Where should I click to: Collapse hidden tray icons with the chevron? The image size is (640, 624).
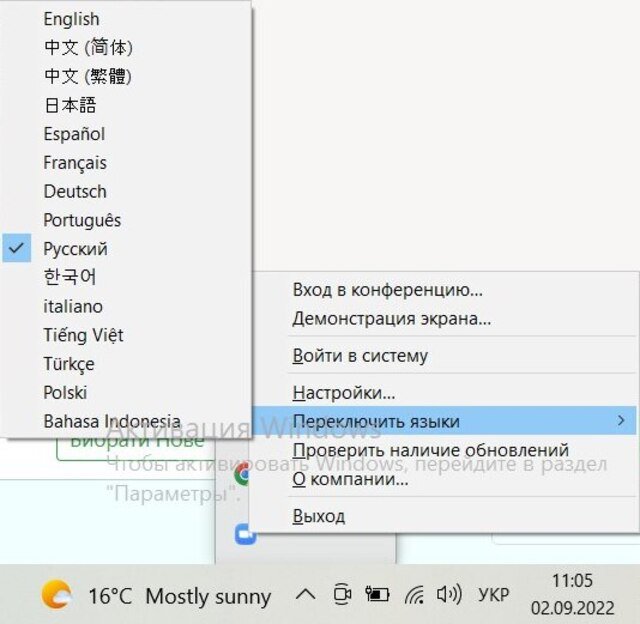point(305,595)
